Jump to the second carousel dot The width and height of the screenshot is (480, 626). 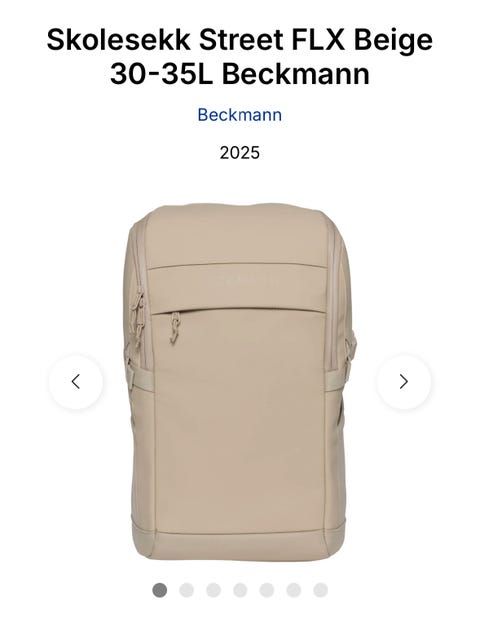point(186,590)
